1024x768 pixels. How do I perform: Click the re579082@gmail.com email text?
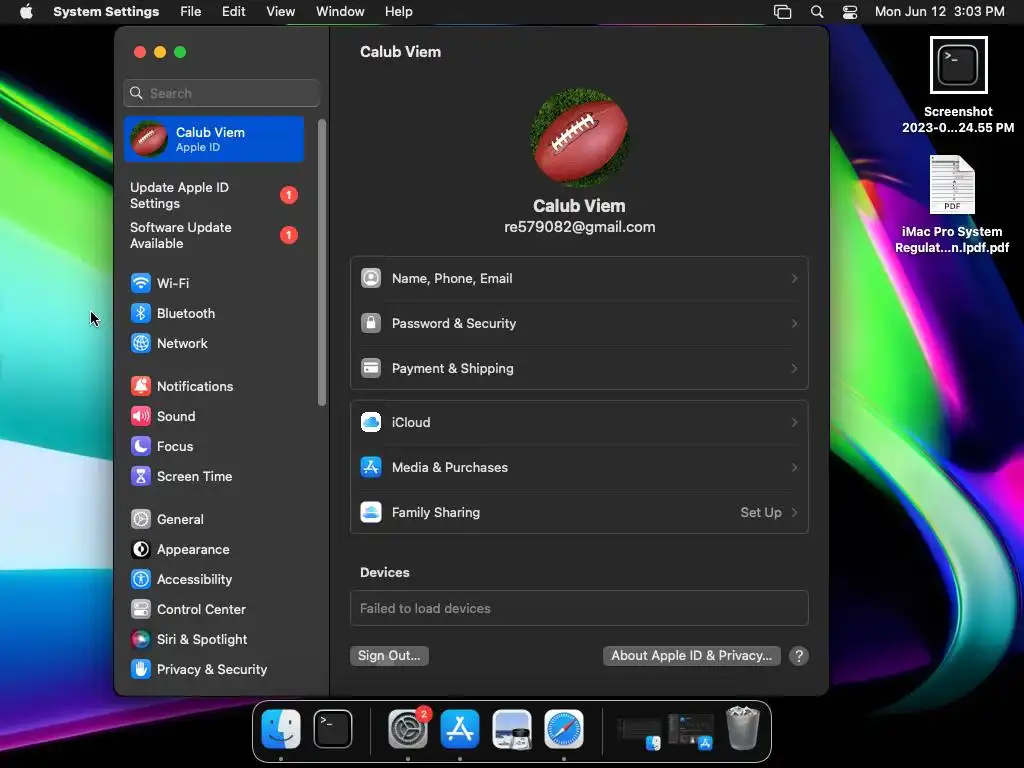point(579,227)
